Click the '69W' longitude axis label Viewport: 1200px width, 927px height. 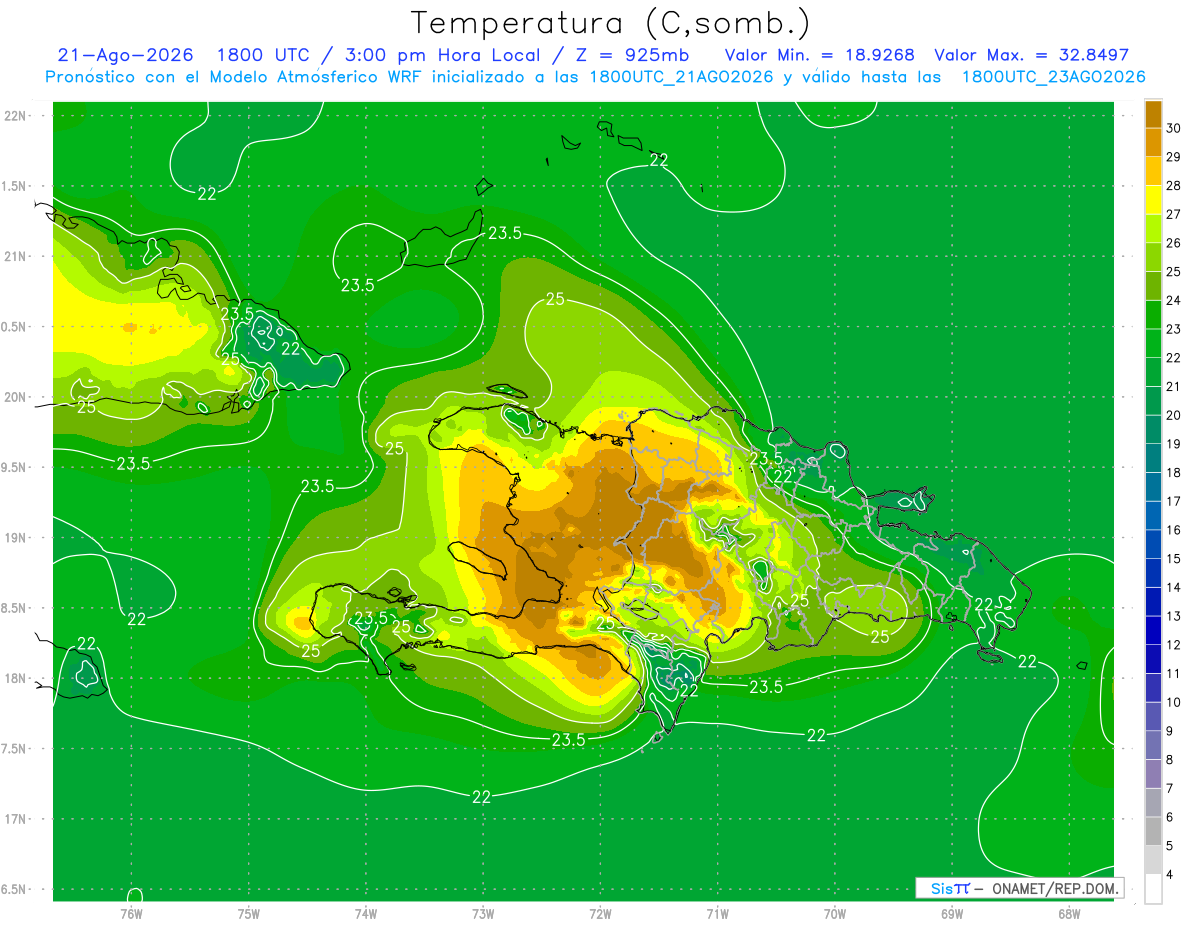[x=952, y=913]
